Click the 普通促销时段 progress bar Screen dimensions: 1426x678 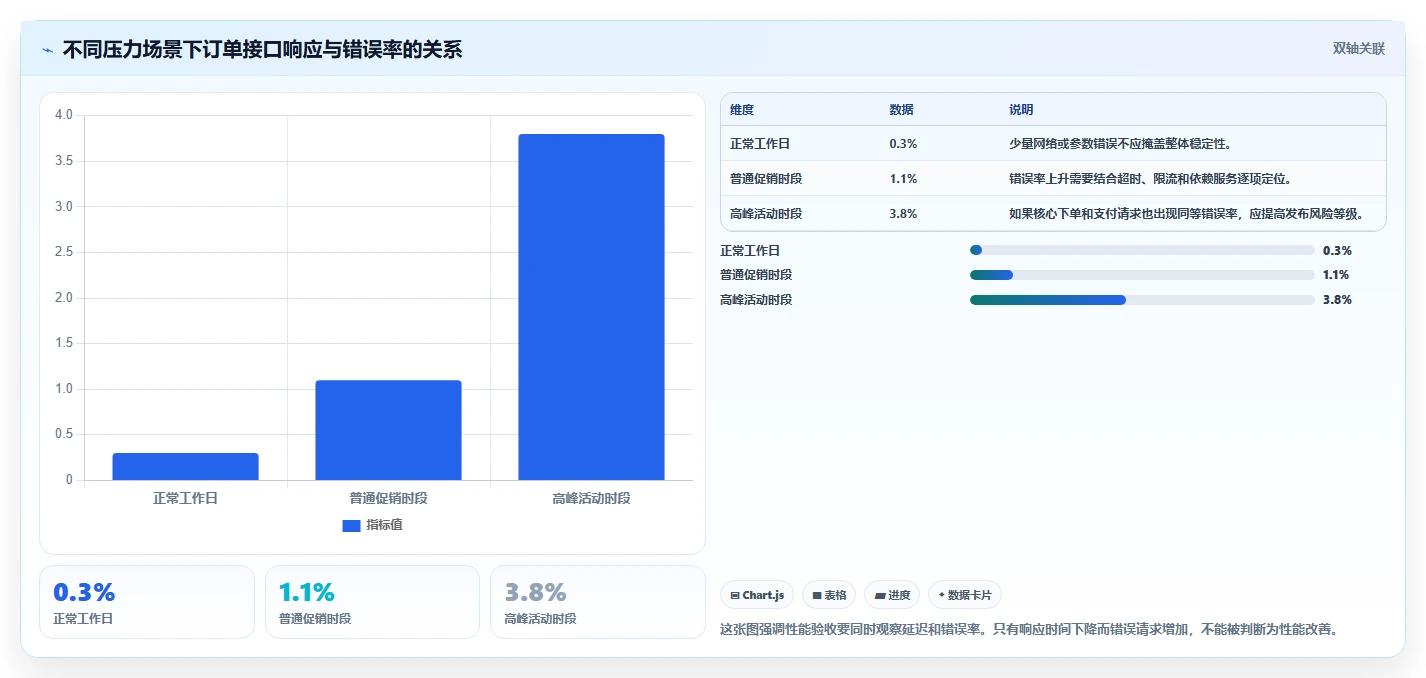click(1142, 275)
